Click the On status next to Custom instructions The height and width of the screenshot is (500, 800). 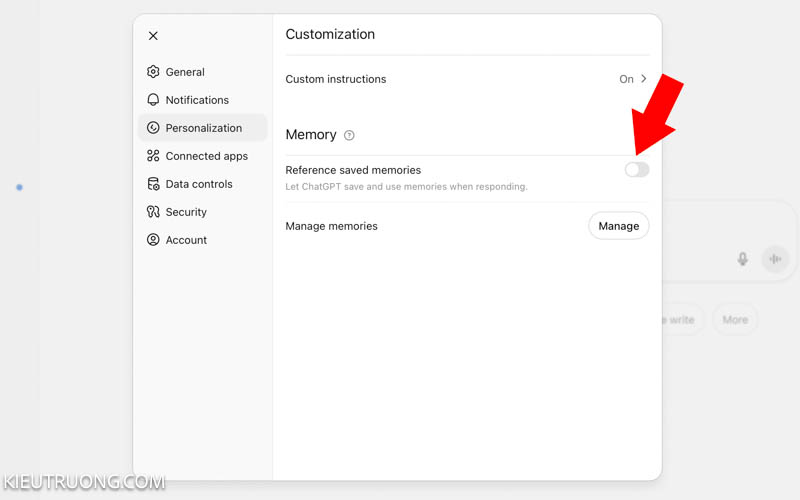pos(626,79)
